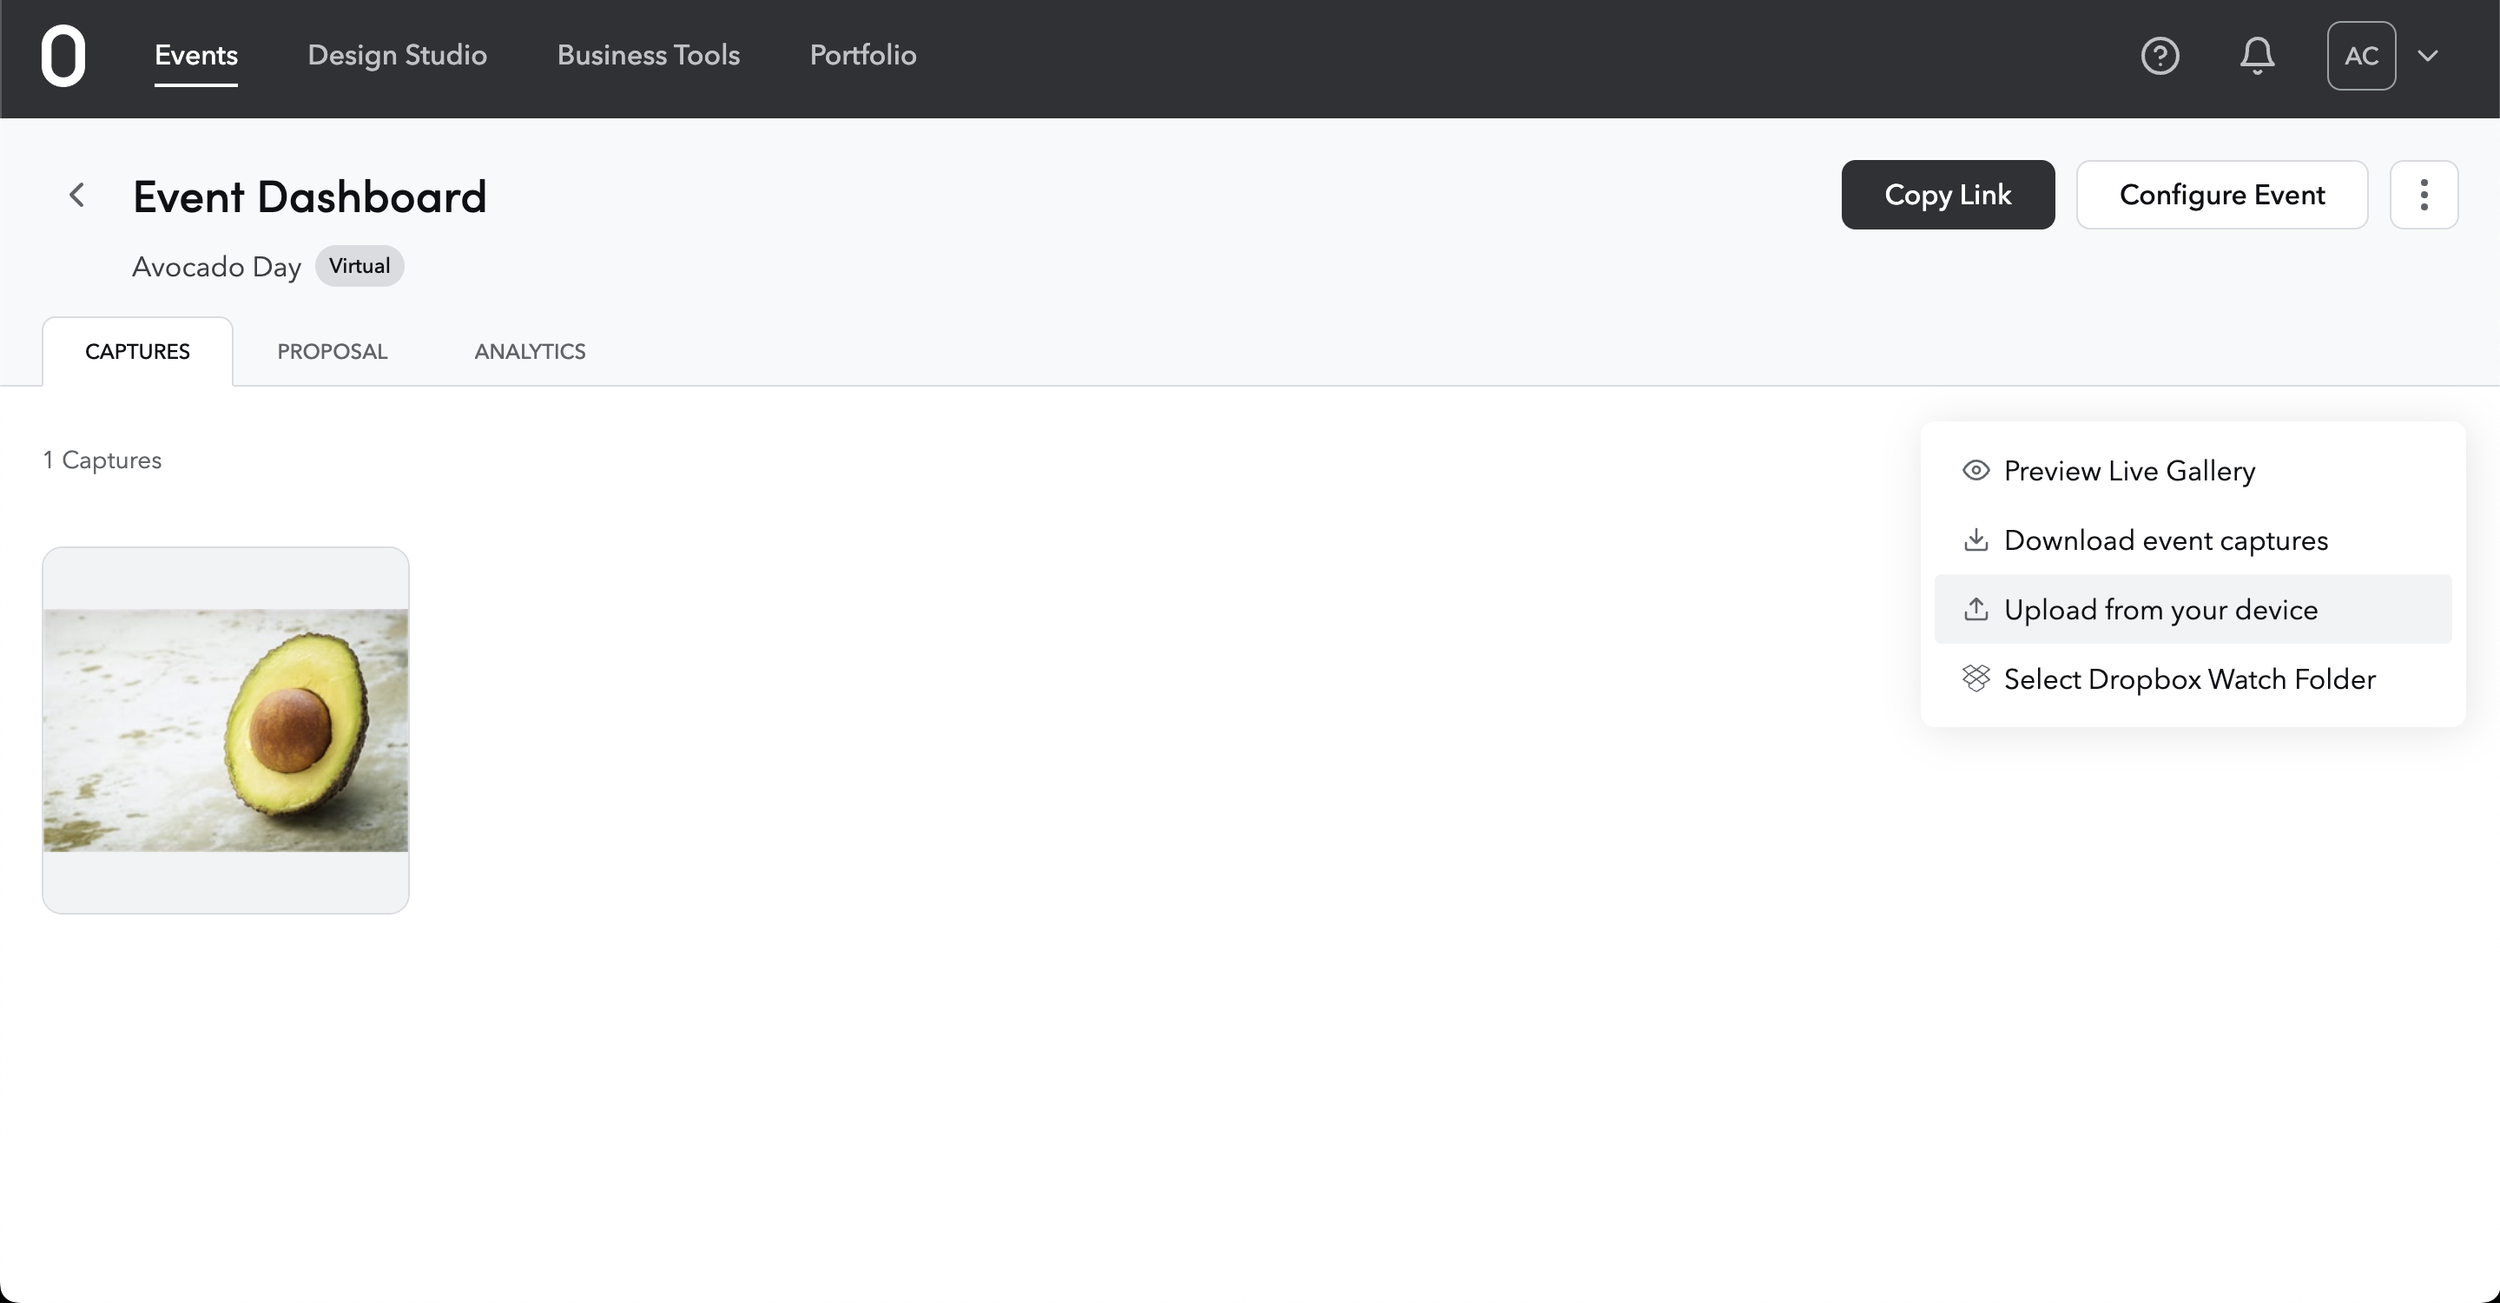Open Portfolio in navigation
The width and height of the screenshot is (2500, 1303).
(x=863, y=55)
